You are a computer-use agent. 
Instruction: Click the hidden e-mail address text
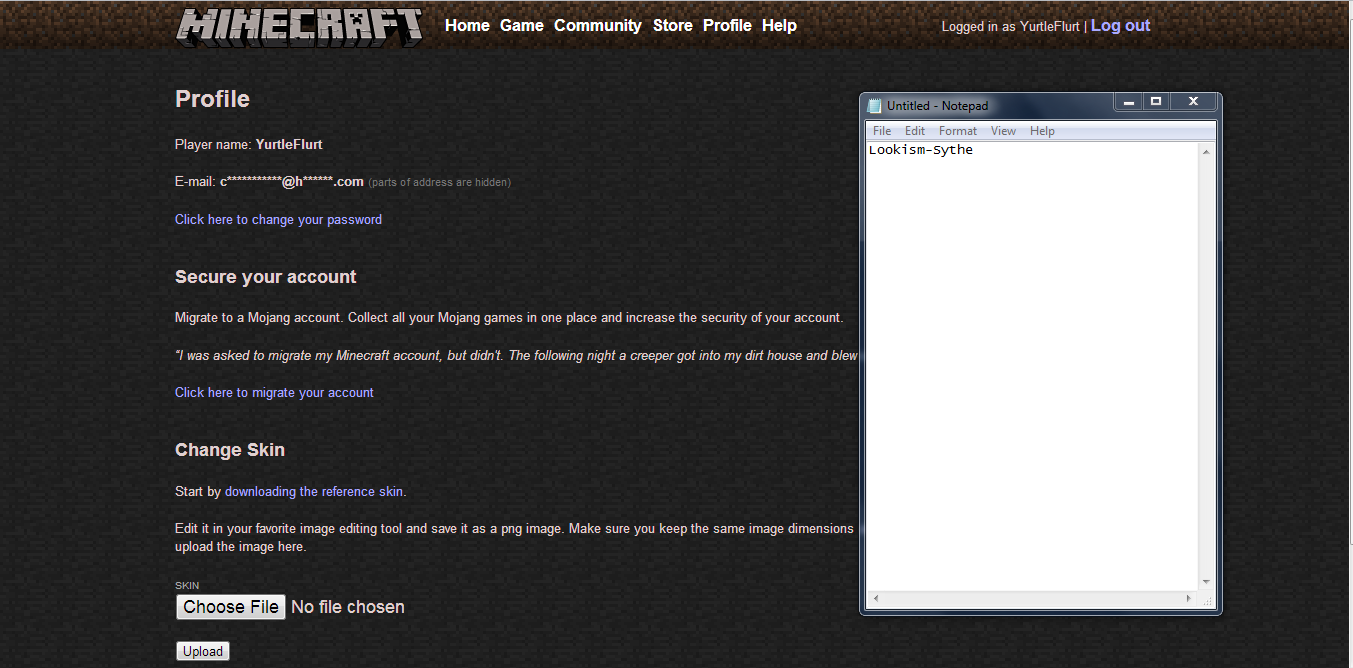coord(292,182)
